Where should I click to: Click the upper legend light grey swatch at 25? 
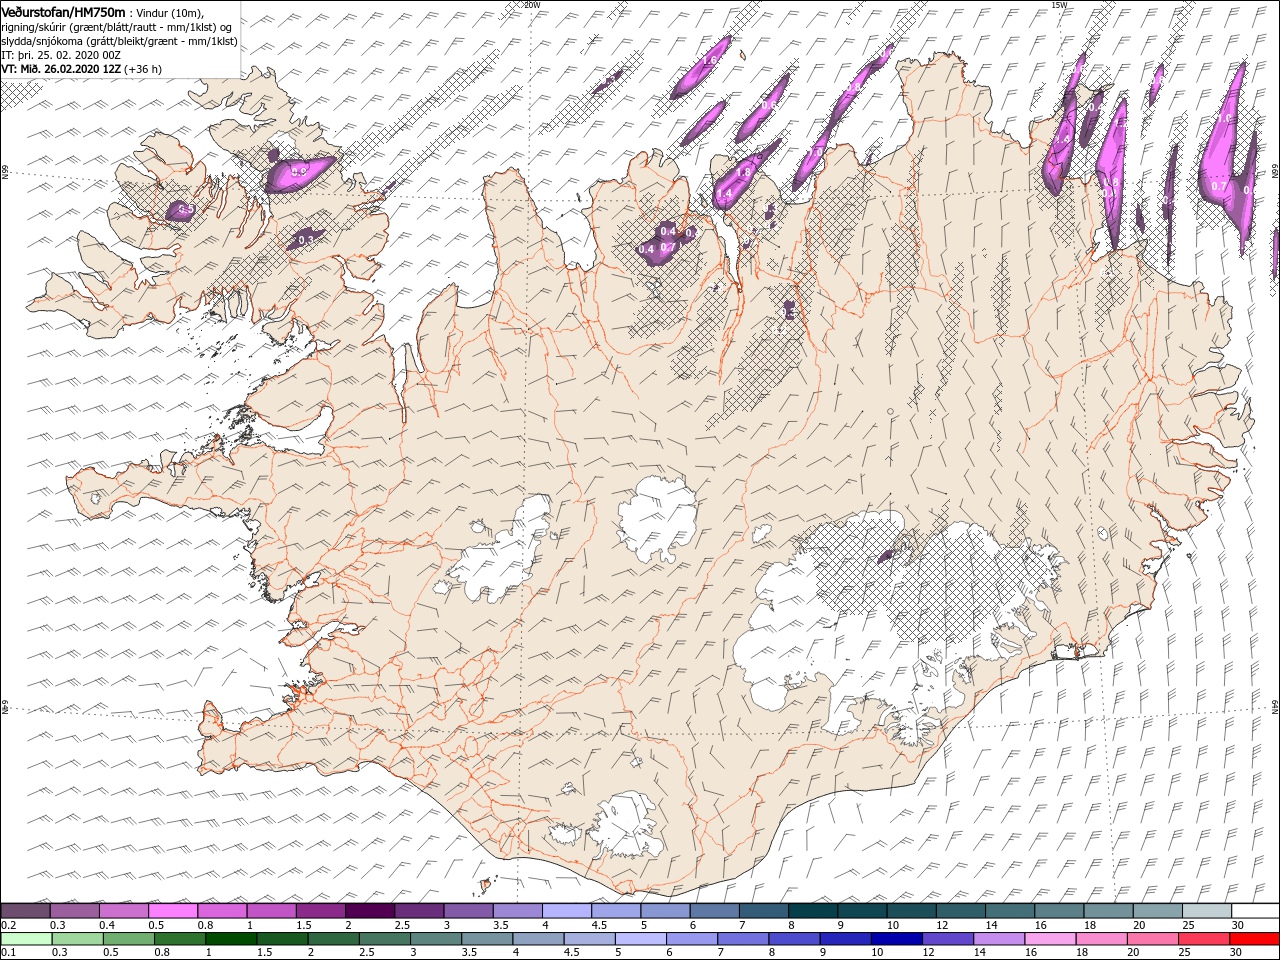tap(1205, 911)
